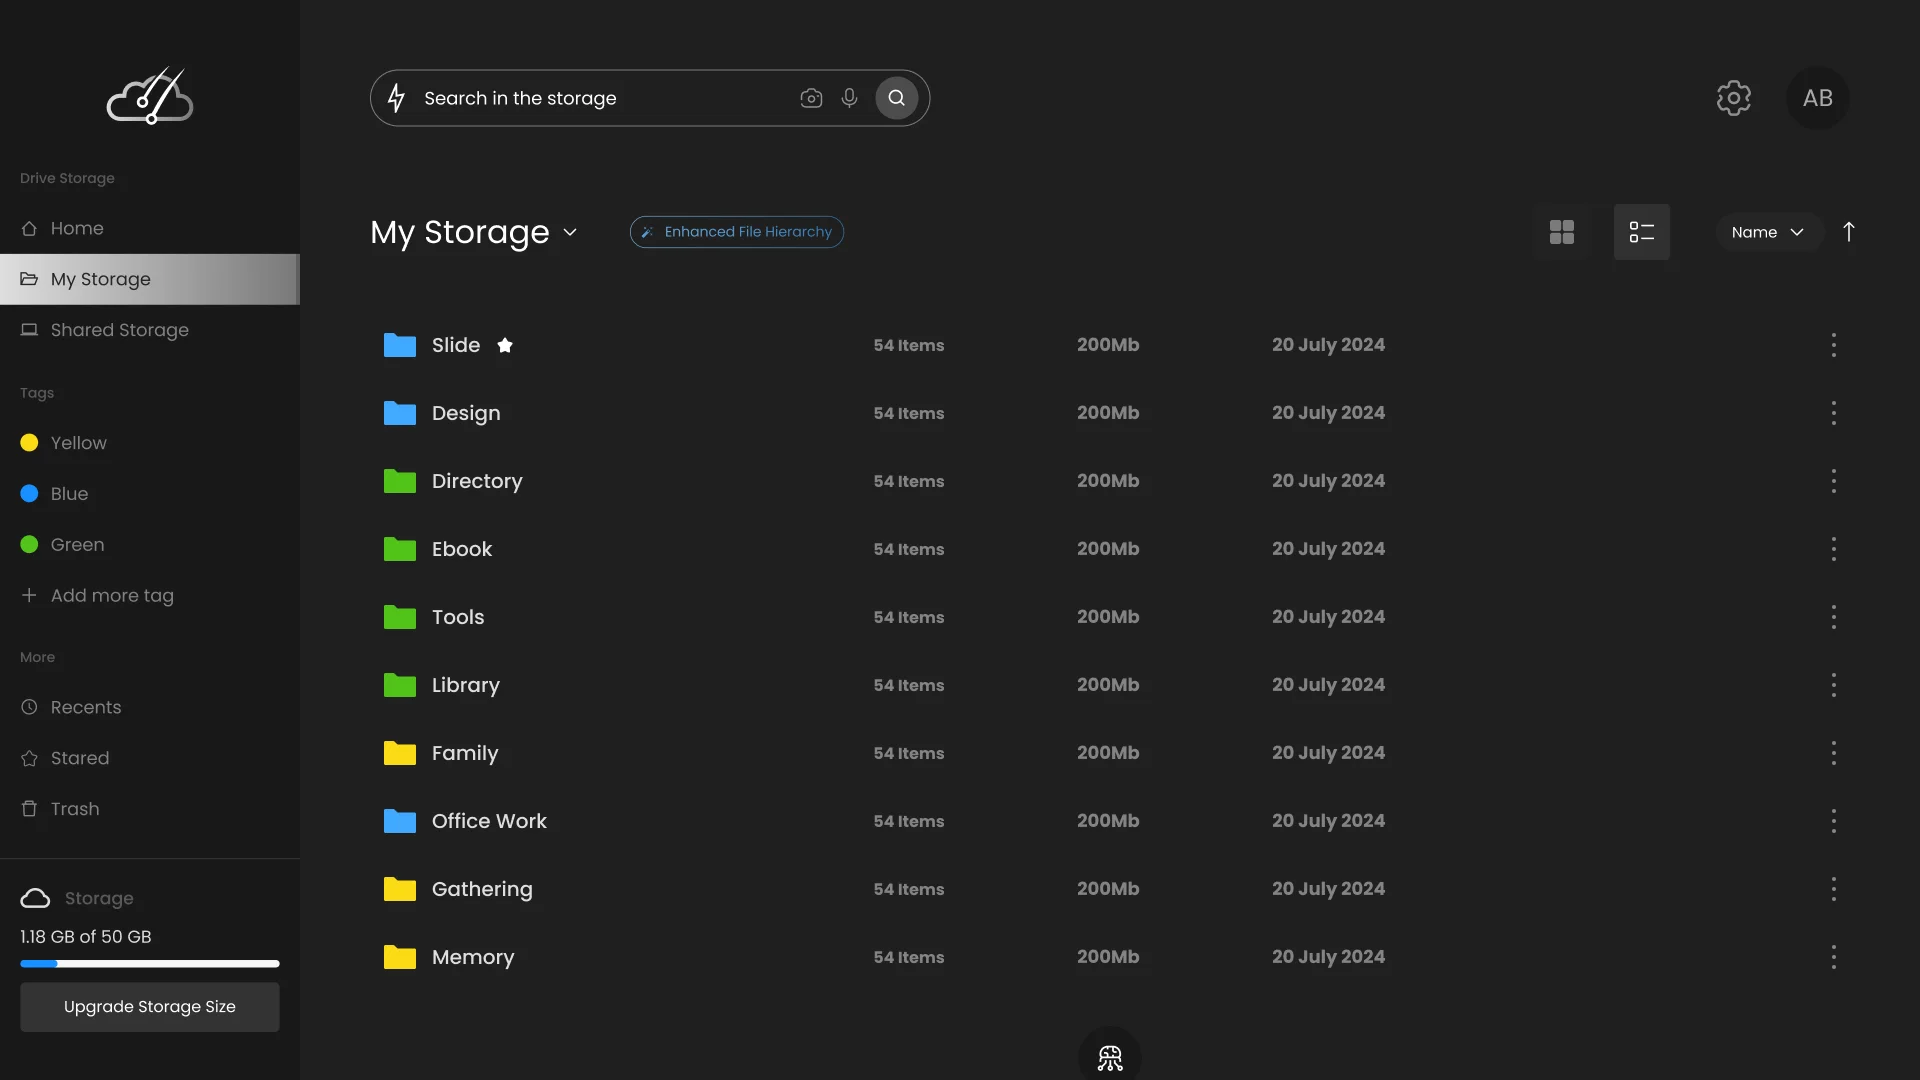Image resolution: width=1920 pixels, height=1080 pixels.
Task: Open more options for Gathering folder
Action: click(1834, 889)
